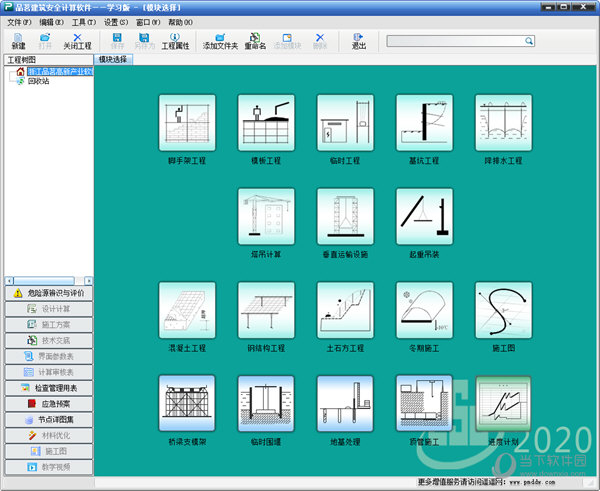Open the 地基处理 foundation treatment module
The width and height of the screenshot is (600, 491).
click(345, 403)
